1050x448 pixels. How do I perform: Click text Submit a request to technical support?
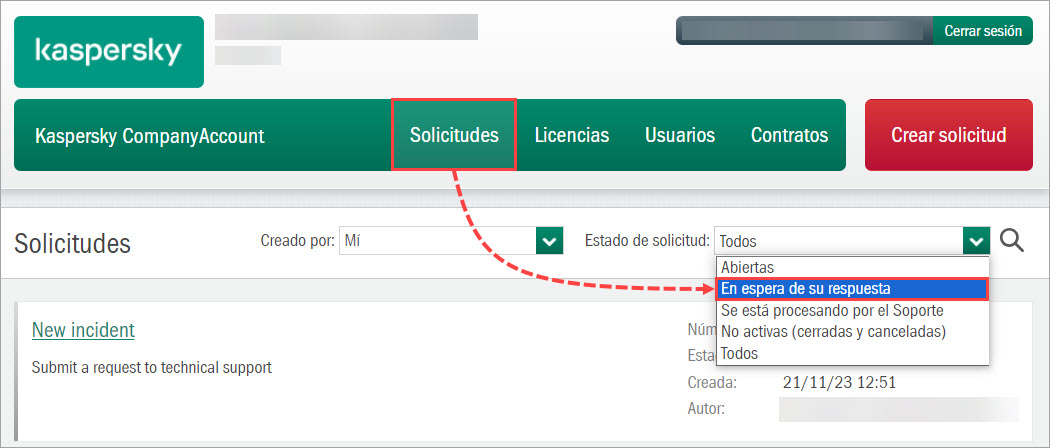(x=151, y=367)
